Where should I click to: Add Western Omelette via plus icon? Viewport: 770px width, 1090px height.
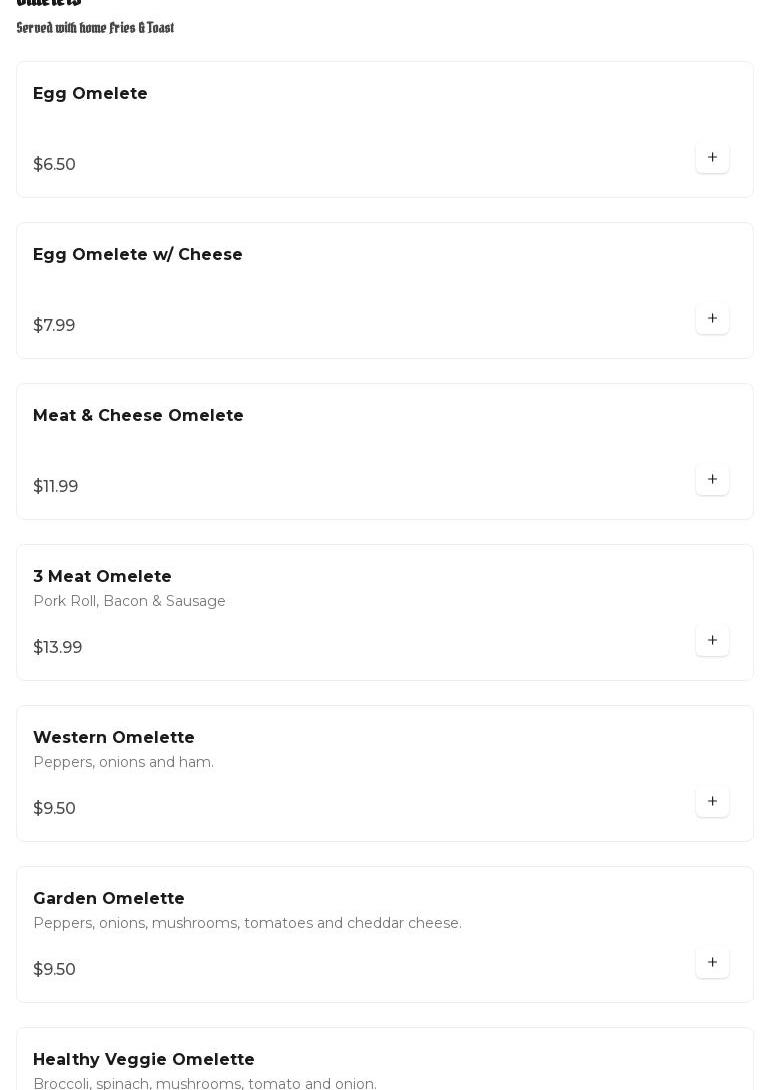pyautogui.click(x=712, y=802)
